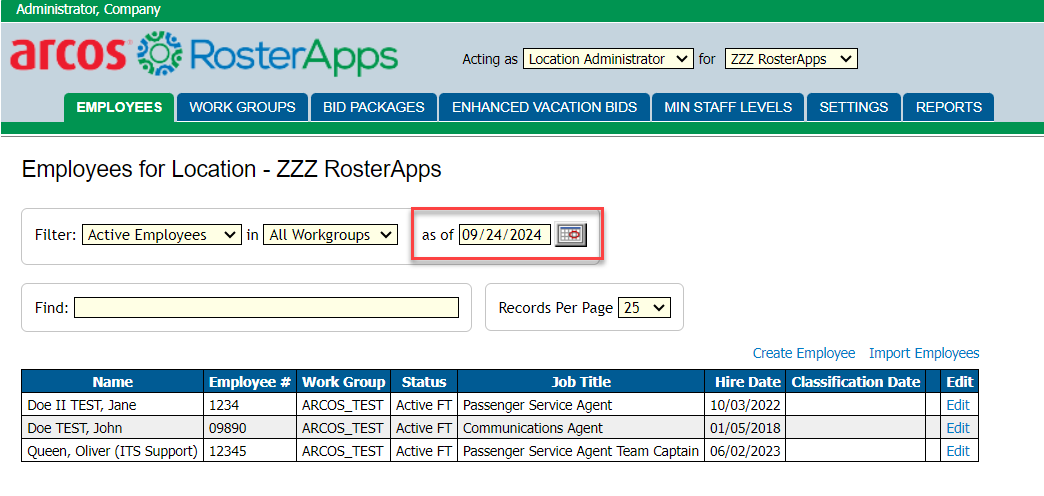The width and height of the screenshot is (1044, 496).
Task: Select the Min Staff Levels tab
Action: tap(728, 107)
